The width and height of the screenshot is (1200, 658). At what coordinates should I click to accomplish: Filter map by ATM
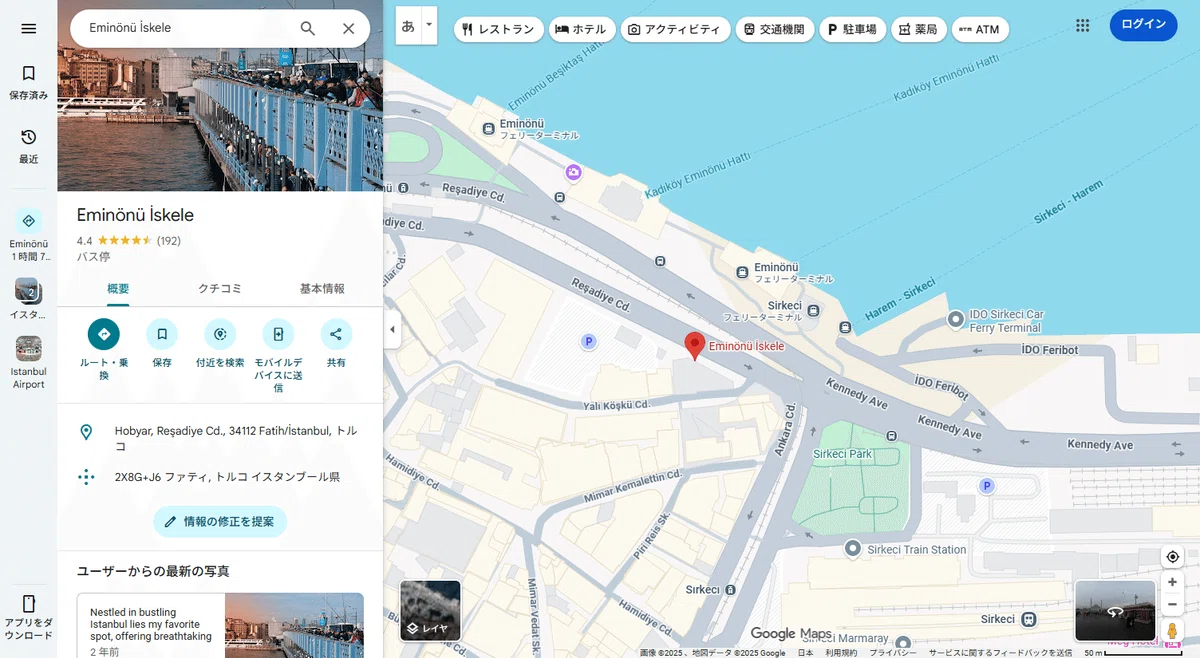click(980, 30)
